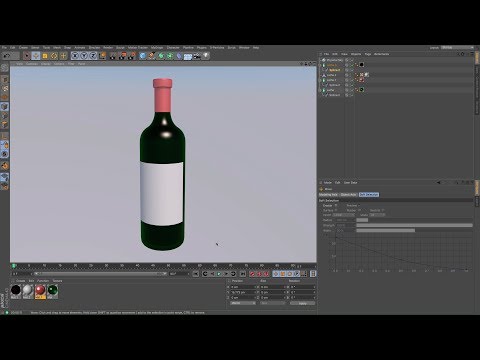Click the Enable Snap icon

(x=5, y=165)
